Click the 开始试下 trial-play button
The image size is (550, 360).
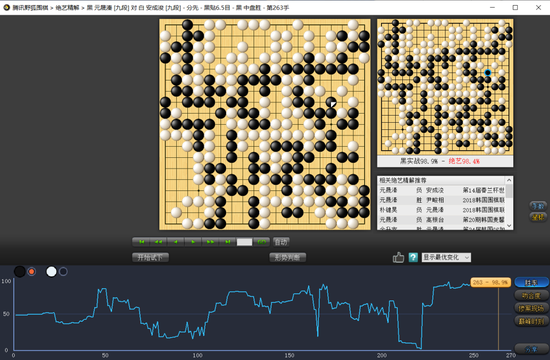point(150,258)
